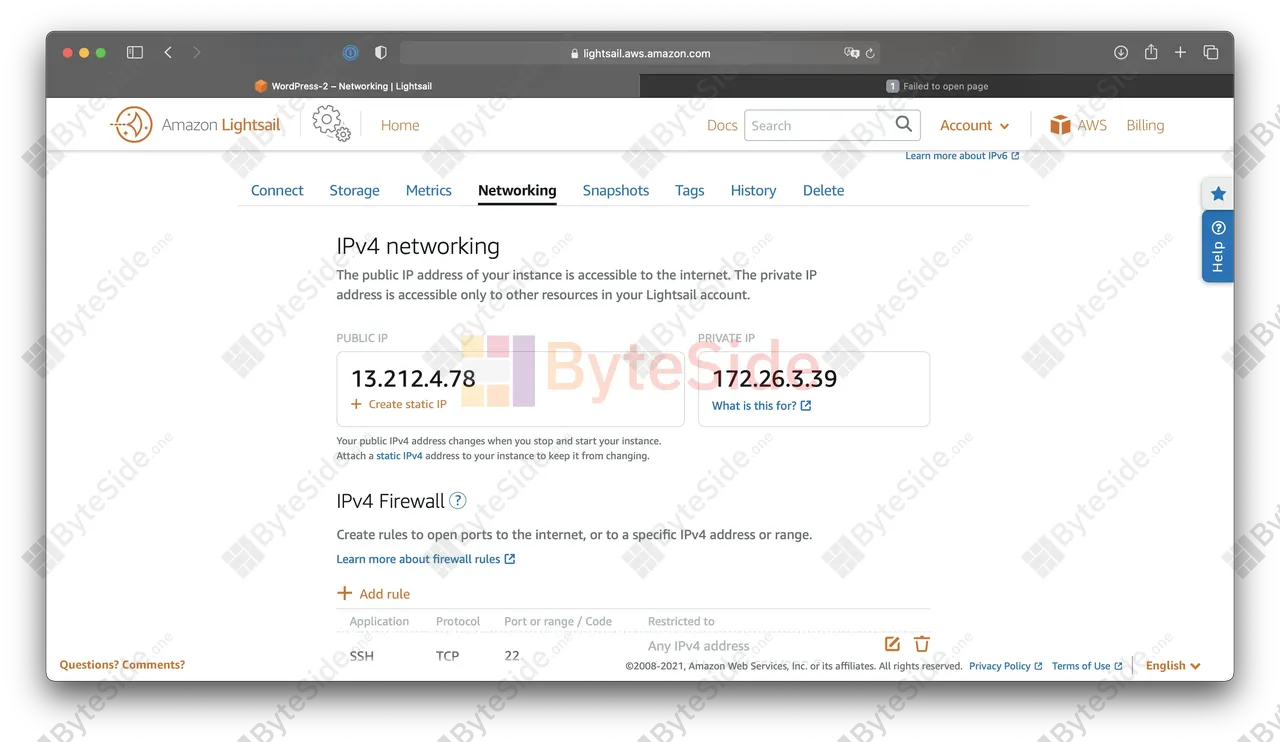1280x742 pixels.
Task: Click Create static IP
Action: coord(399,404)
